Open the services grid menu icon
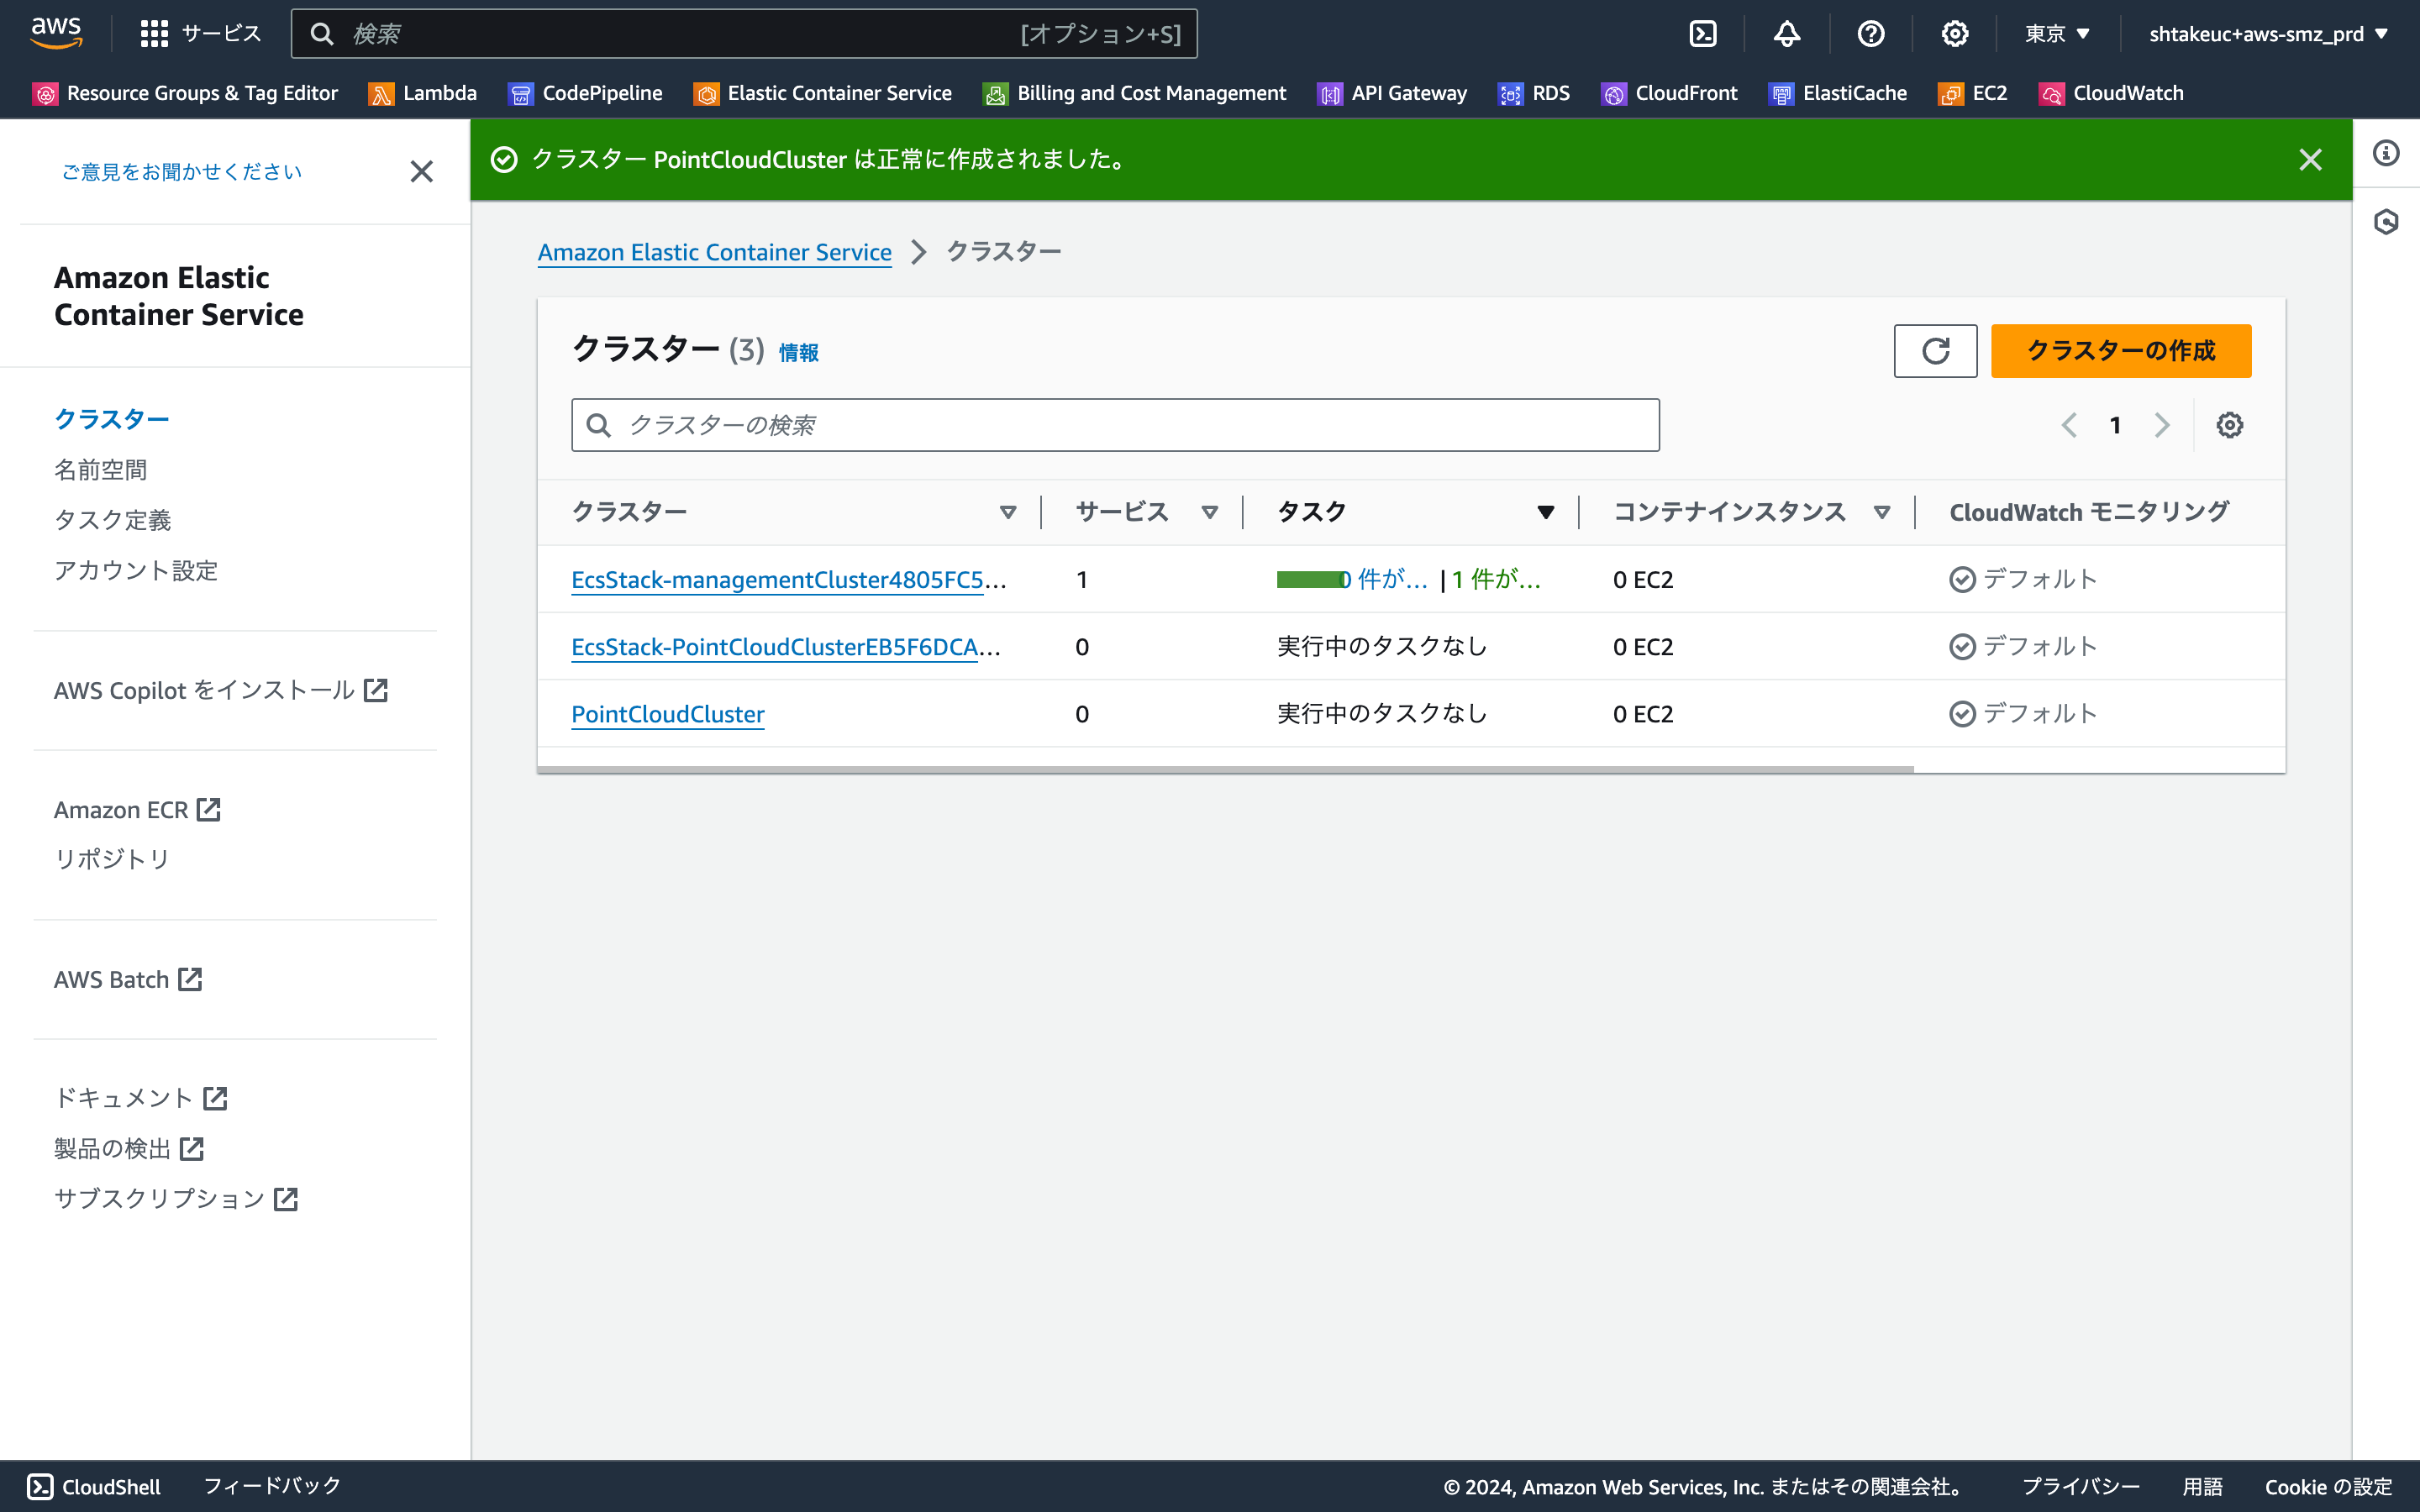Image resolution: width=2420 pixels, height=1512 pixels. coord(154,34)
